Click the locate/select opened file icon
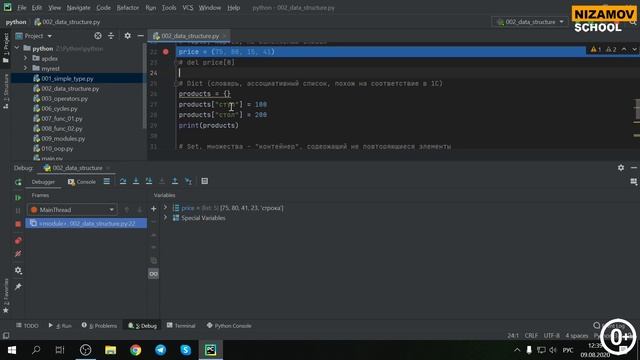640x360 pixels. point(98,36)
